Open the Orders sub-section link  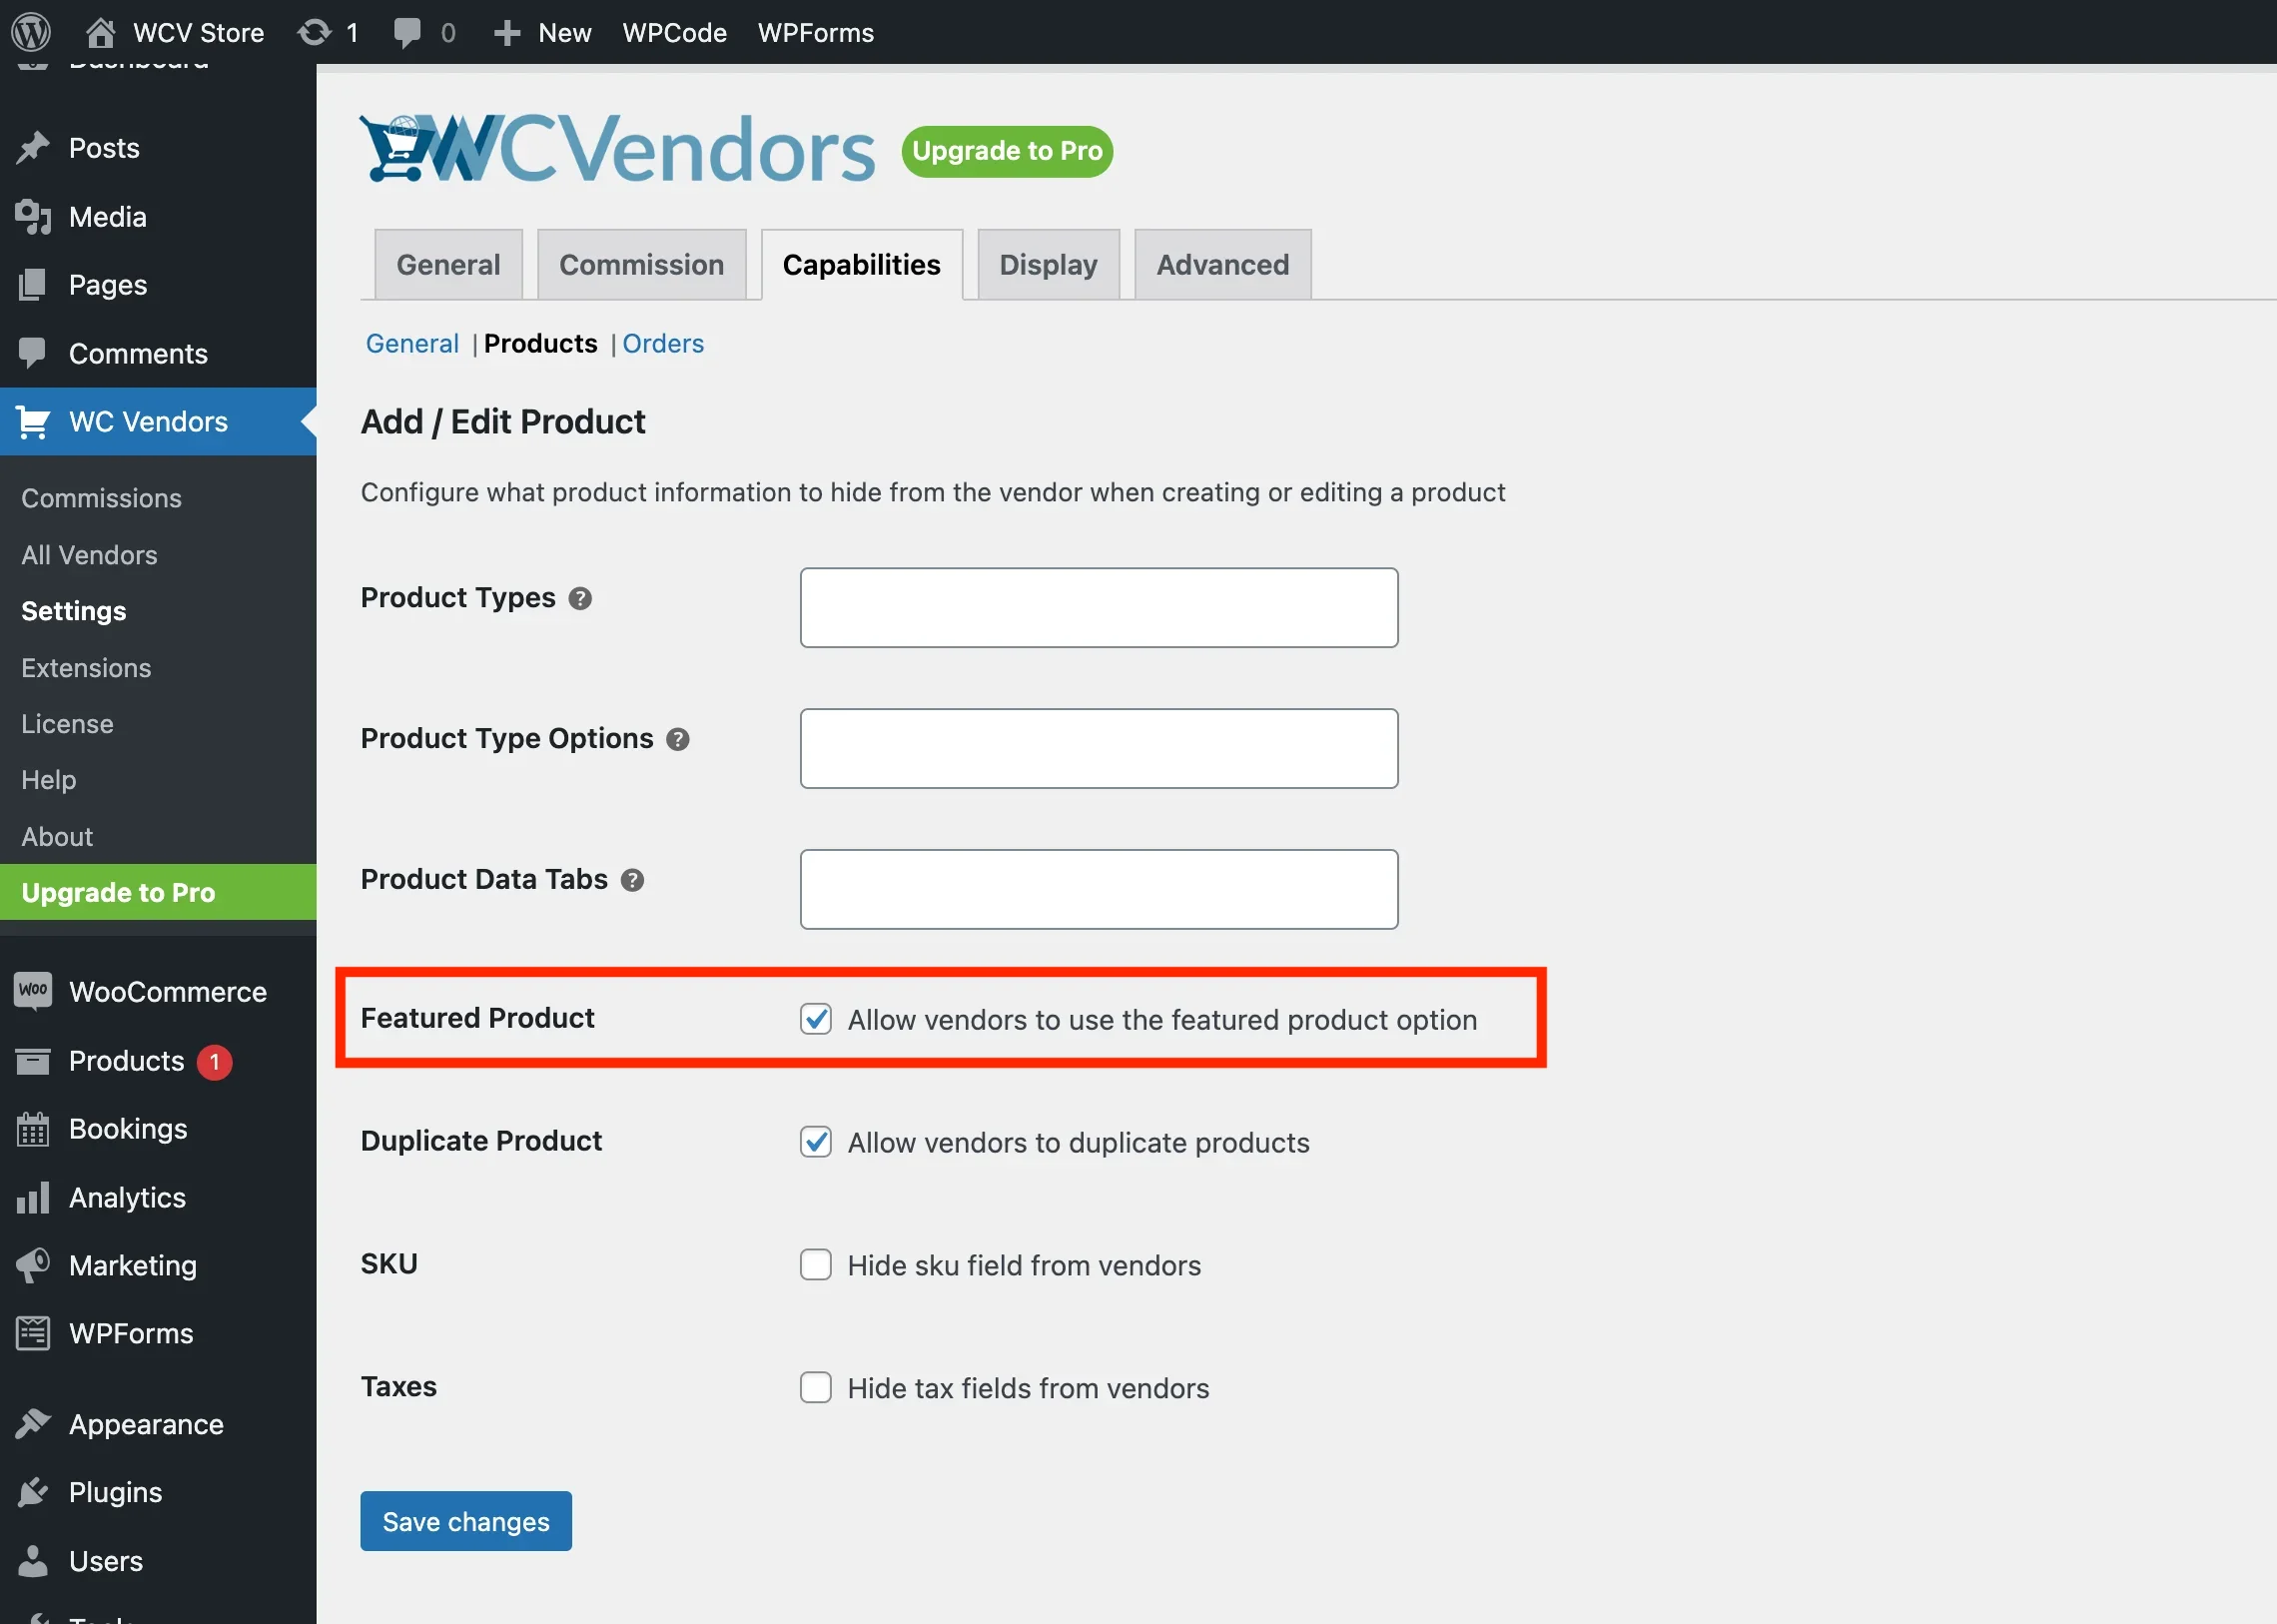click(x=663, y=343)
